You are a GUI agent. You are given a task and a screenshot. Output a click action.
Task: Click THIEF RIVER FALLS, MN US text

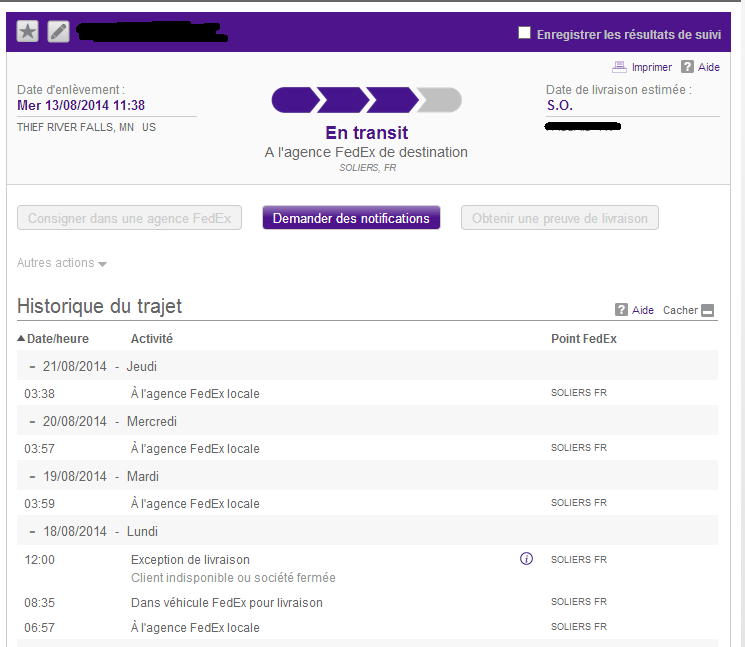pyautogui.click(x=86, y=127)
